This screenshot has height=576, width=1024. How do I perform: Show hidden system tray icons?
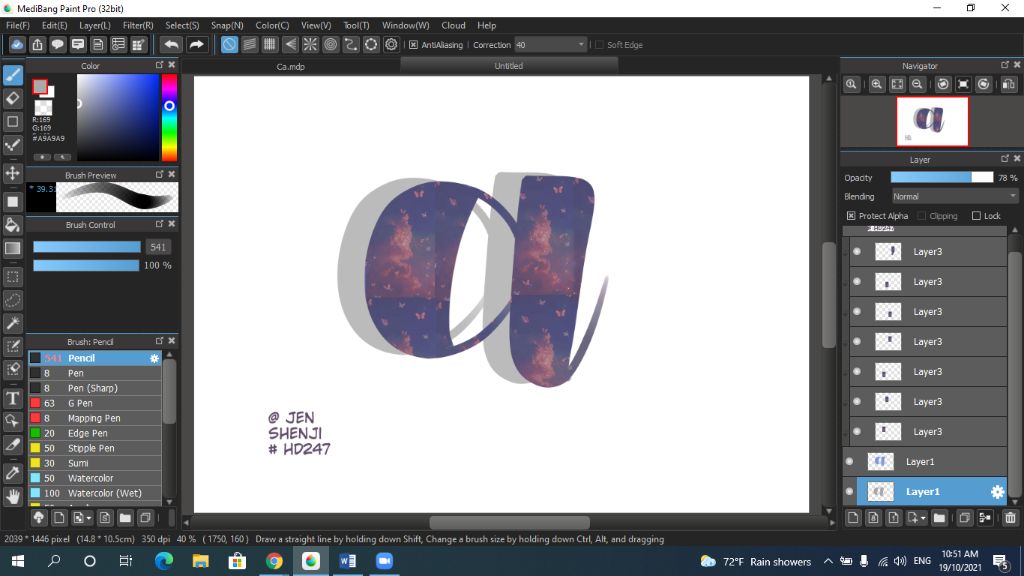827,561
